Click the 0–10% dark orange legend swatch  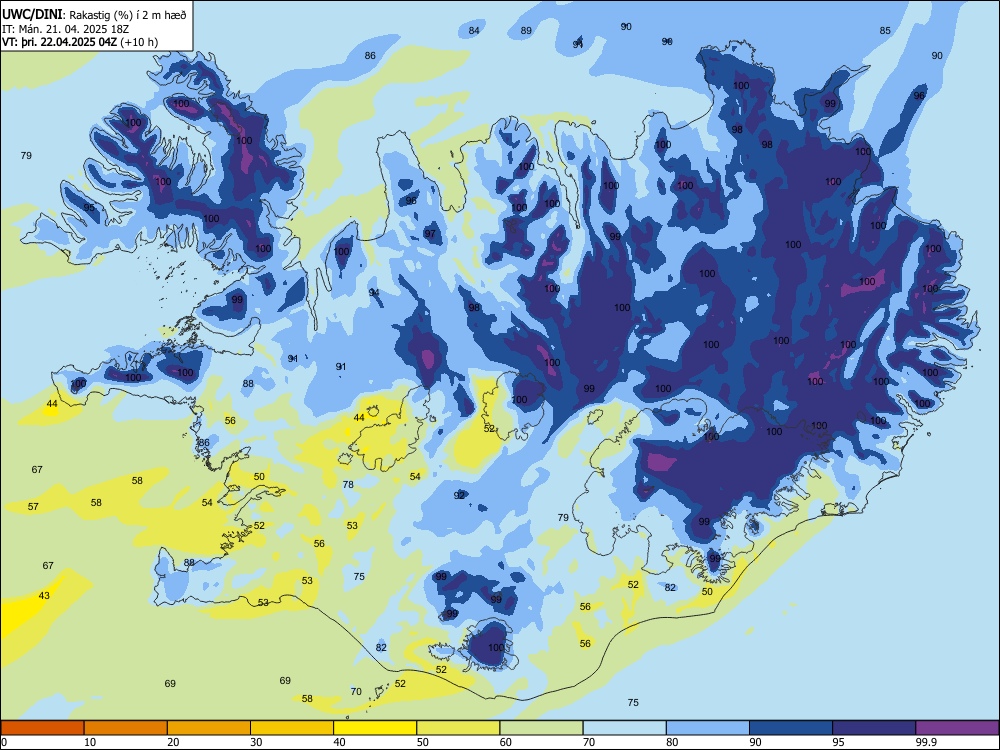coord(42,728)
